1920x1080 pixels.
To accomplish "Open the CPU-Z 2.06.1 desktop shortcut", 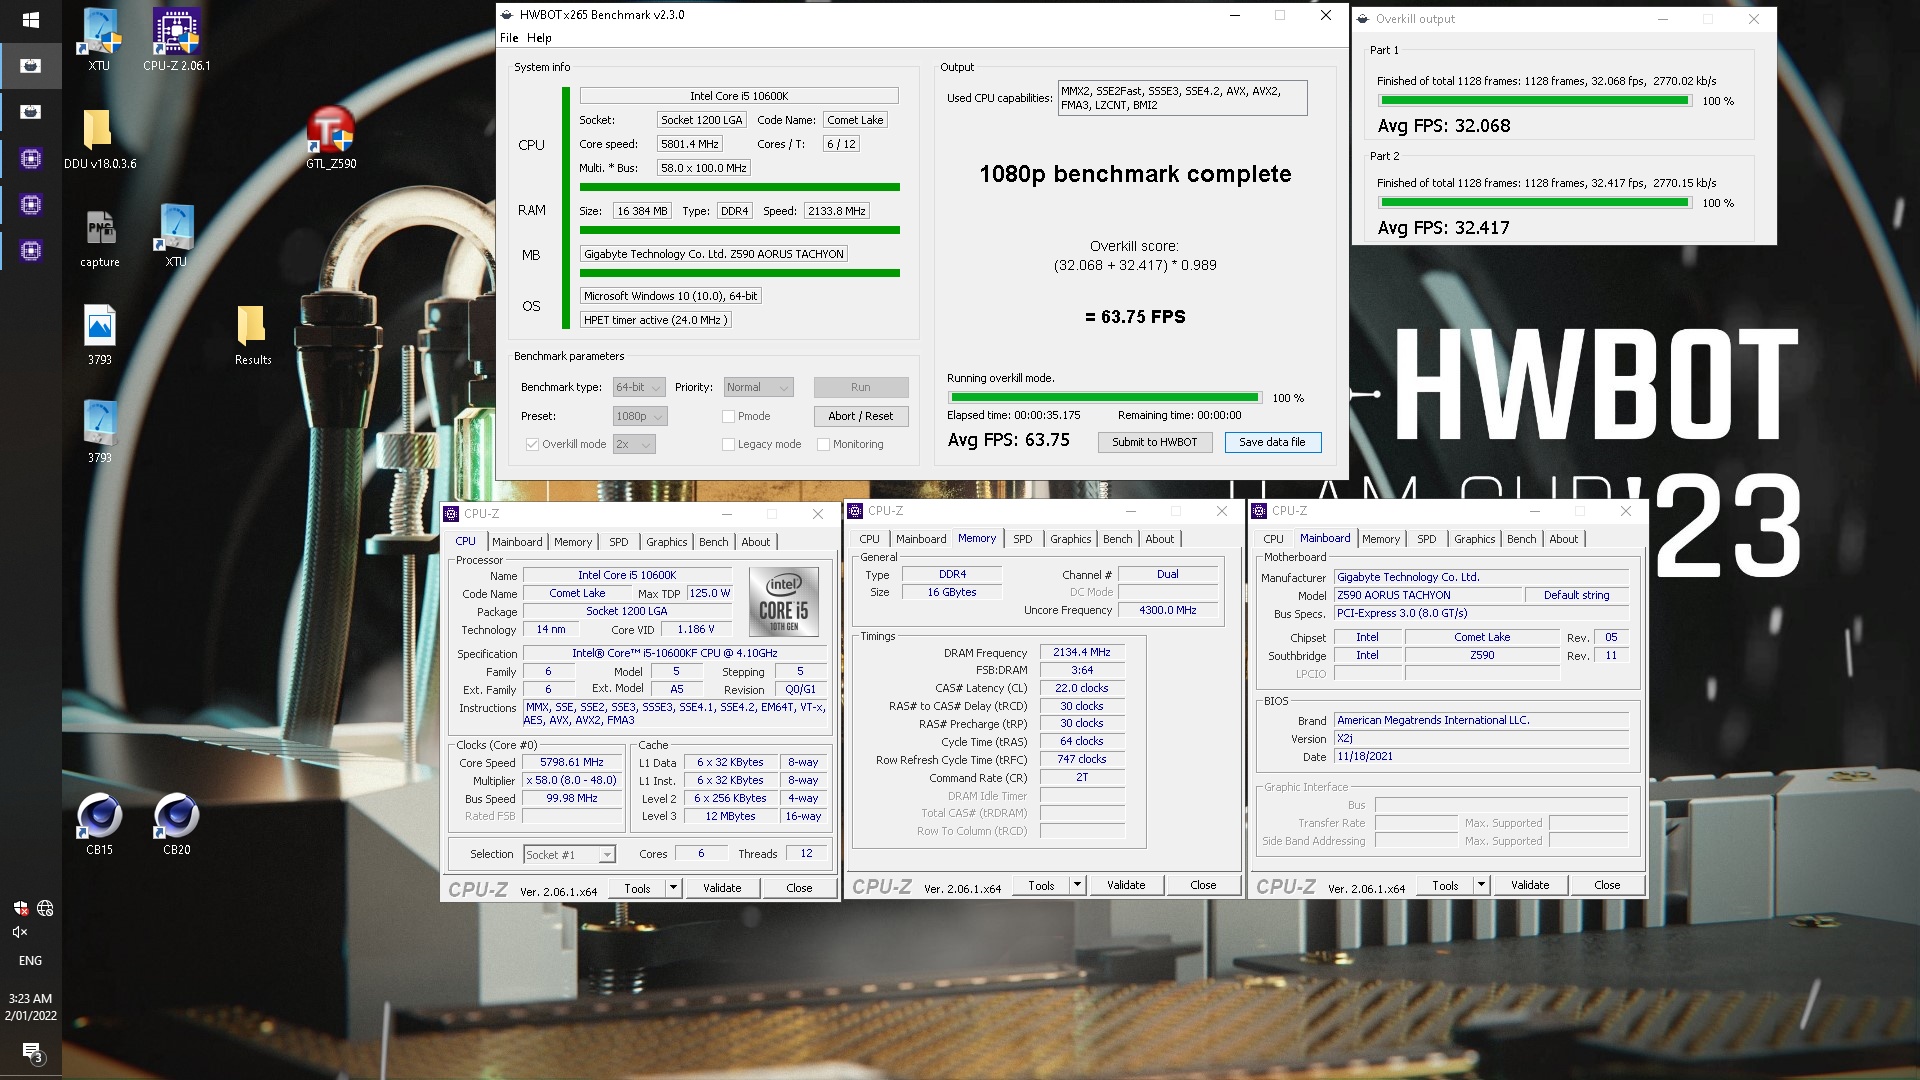I will click(x=176, y=40).
